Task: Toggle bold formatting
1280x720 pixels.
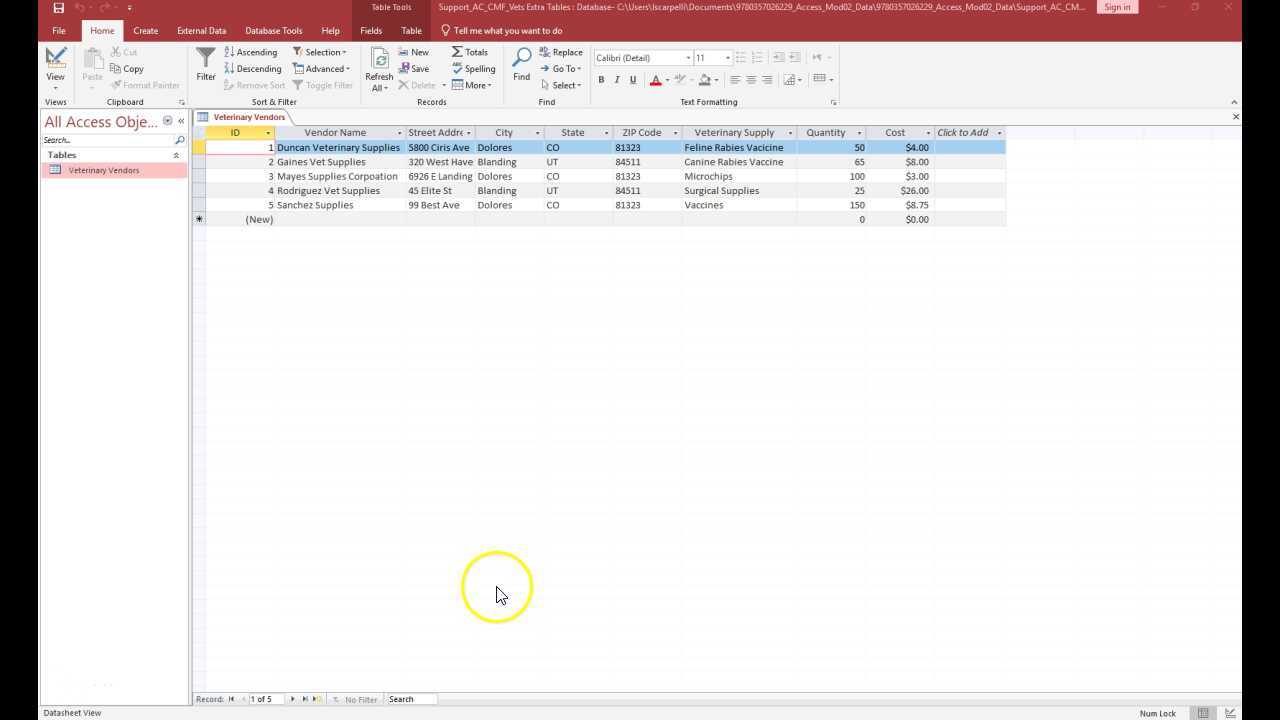Action: pyautogui.click(x=601, y=80)
